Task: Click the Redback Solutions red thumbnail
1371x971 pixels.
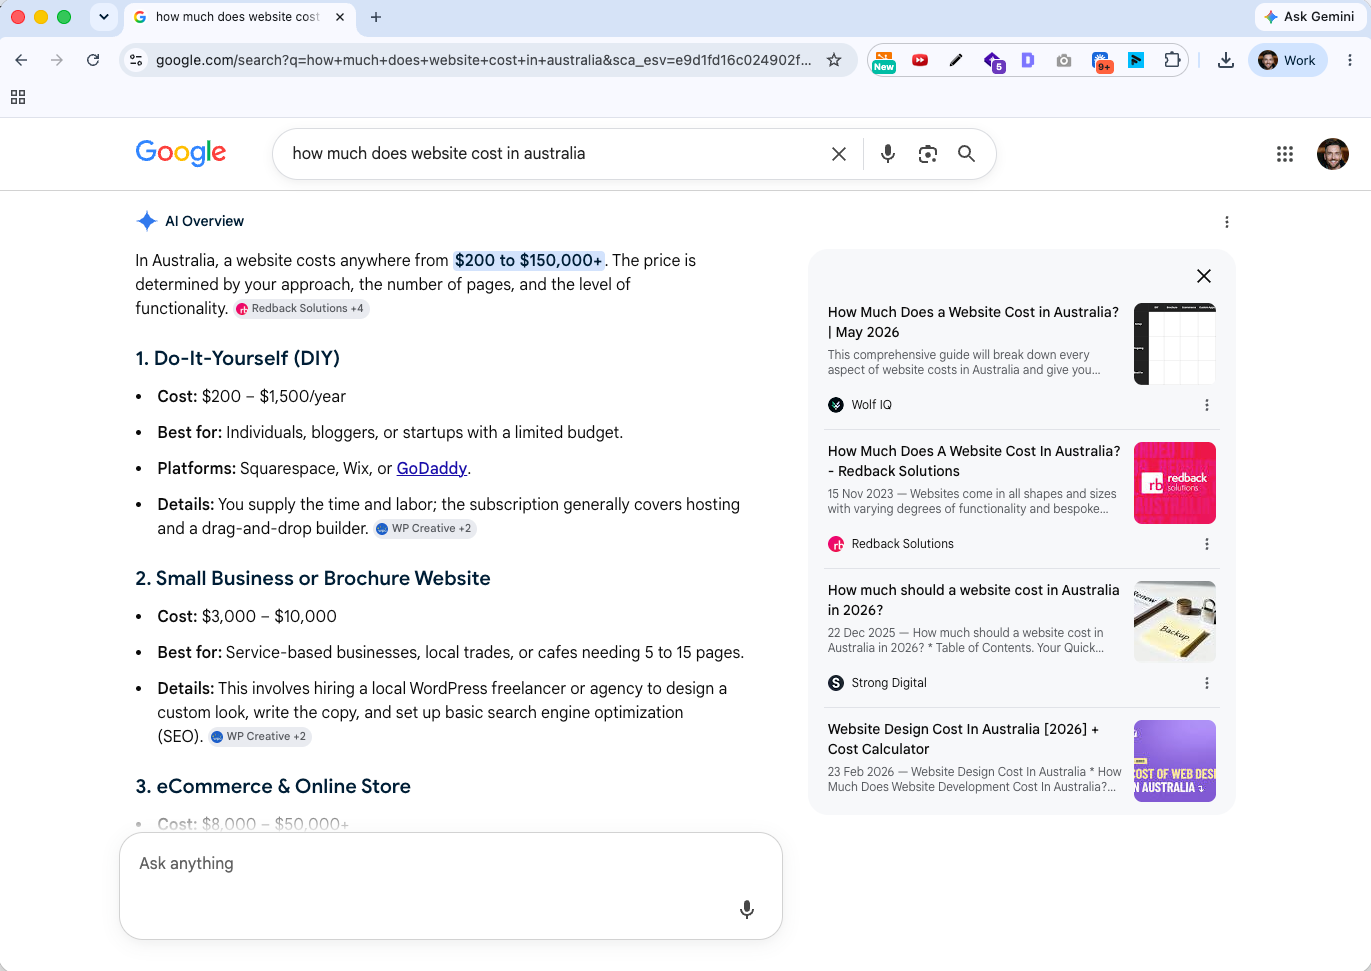Action: click(x=1175, y=483)
